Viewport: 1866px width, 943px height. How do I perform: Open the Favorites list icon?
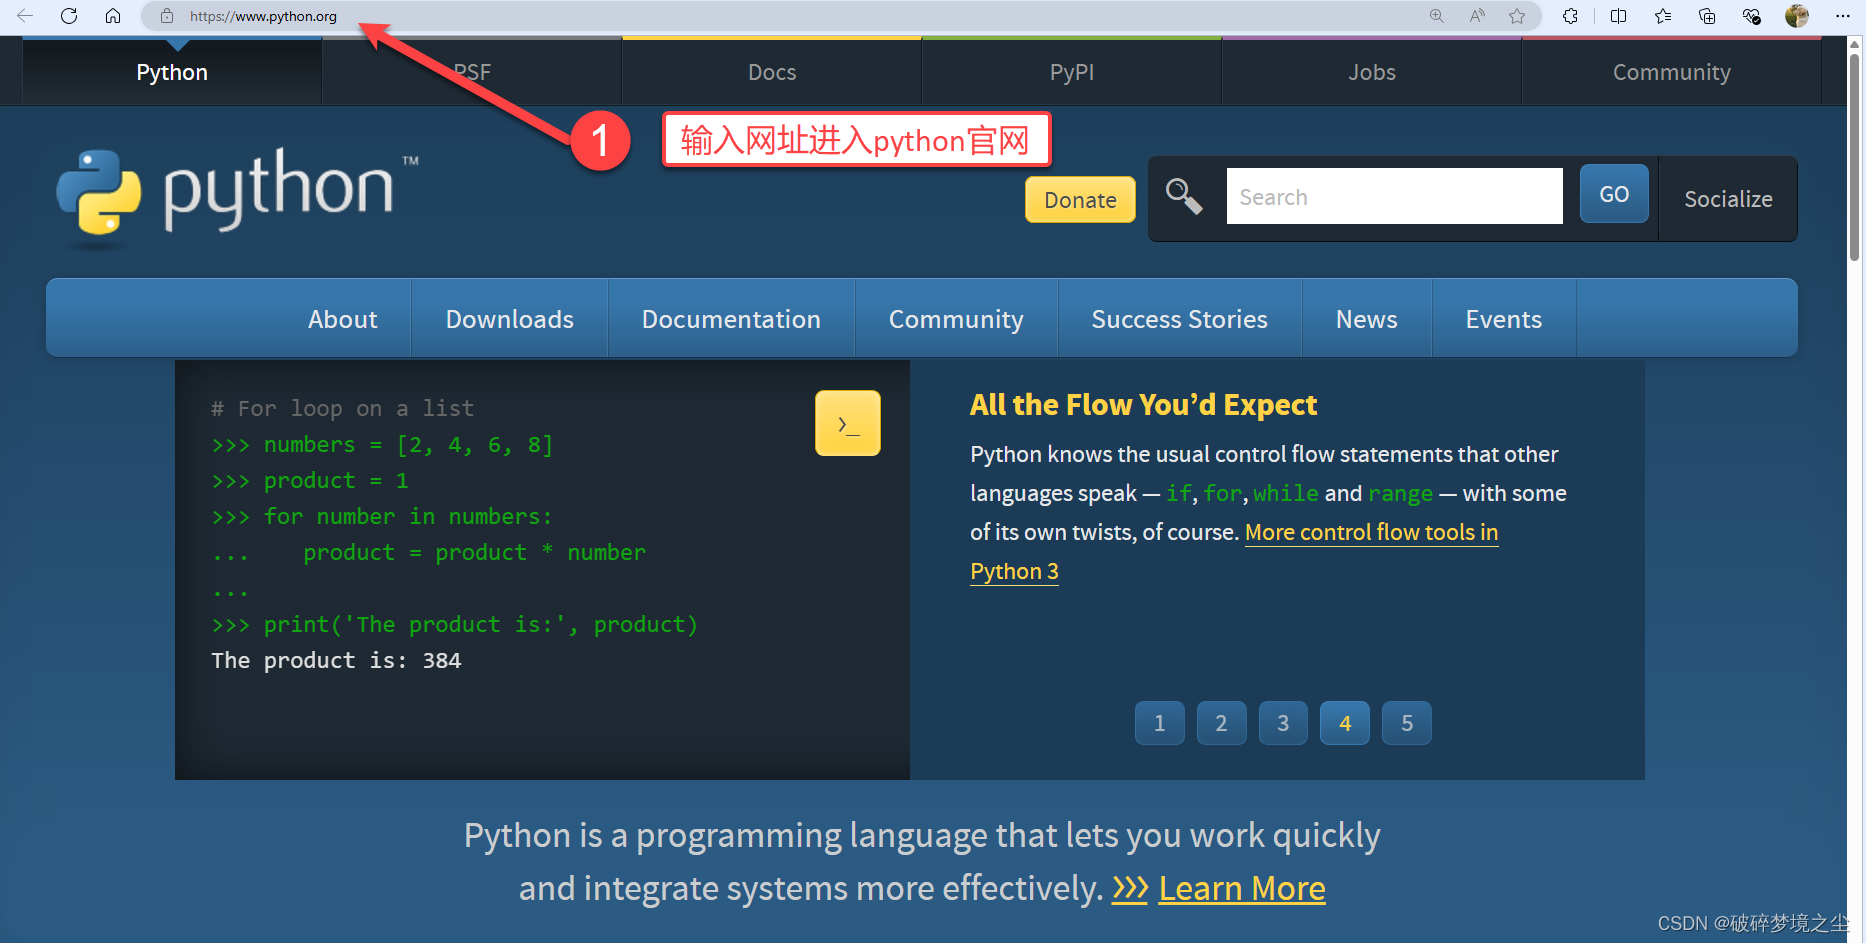tap(1663, 16)
